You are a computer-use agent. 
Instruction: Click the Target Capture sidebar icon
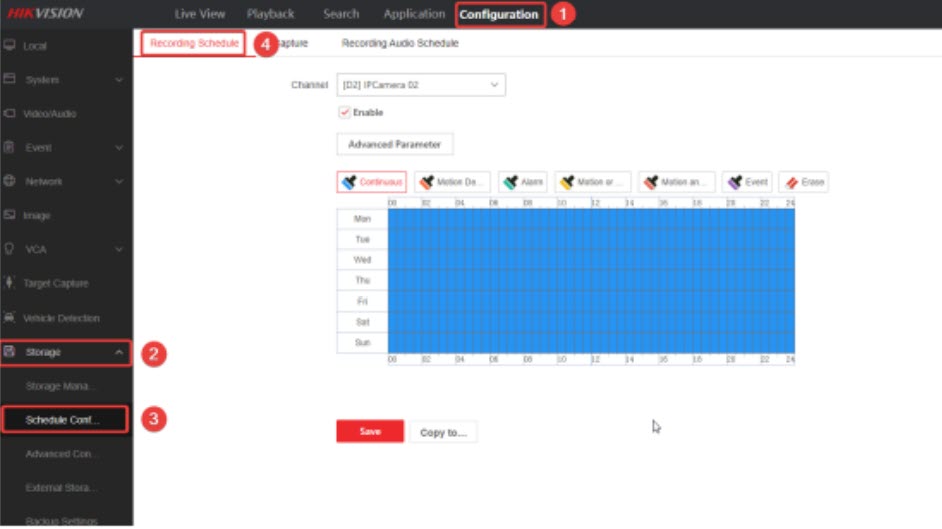point(10,284)
